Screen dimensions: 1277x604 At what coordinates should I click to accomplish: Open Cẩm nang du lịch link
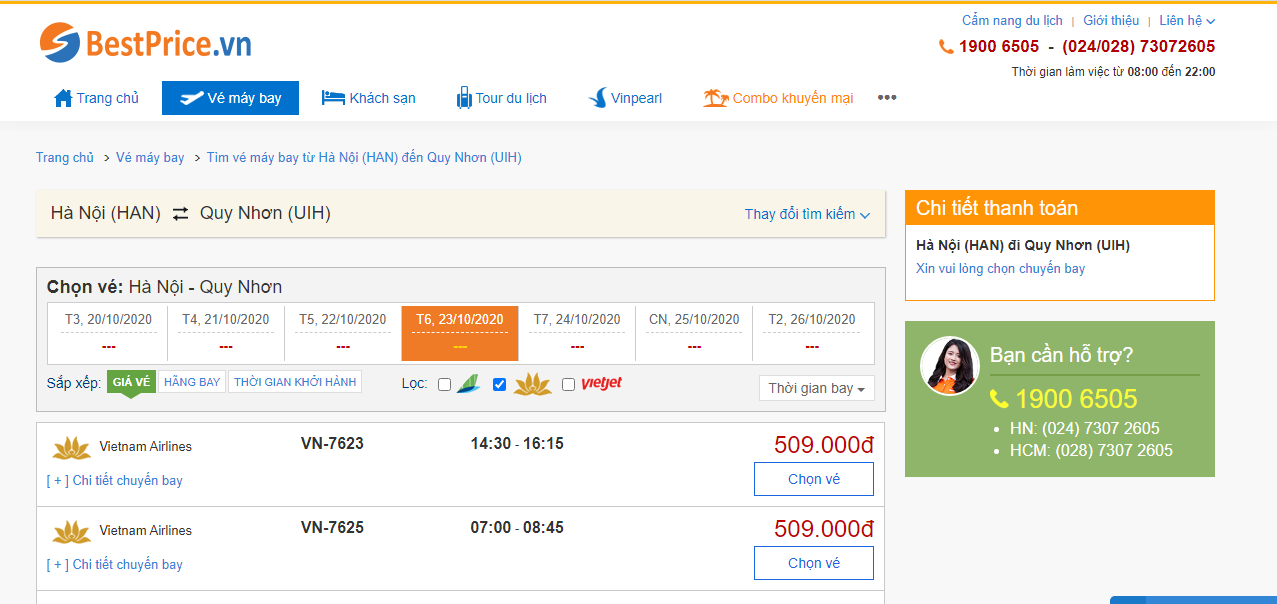pyautogui.click(x=1012, y=20)
